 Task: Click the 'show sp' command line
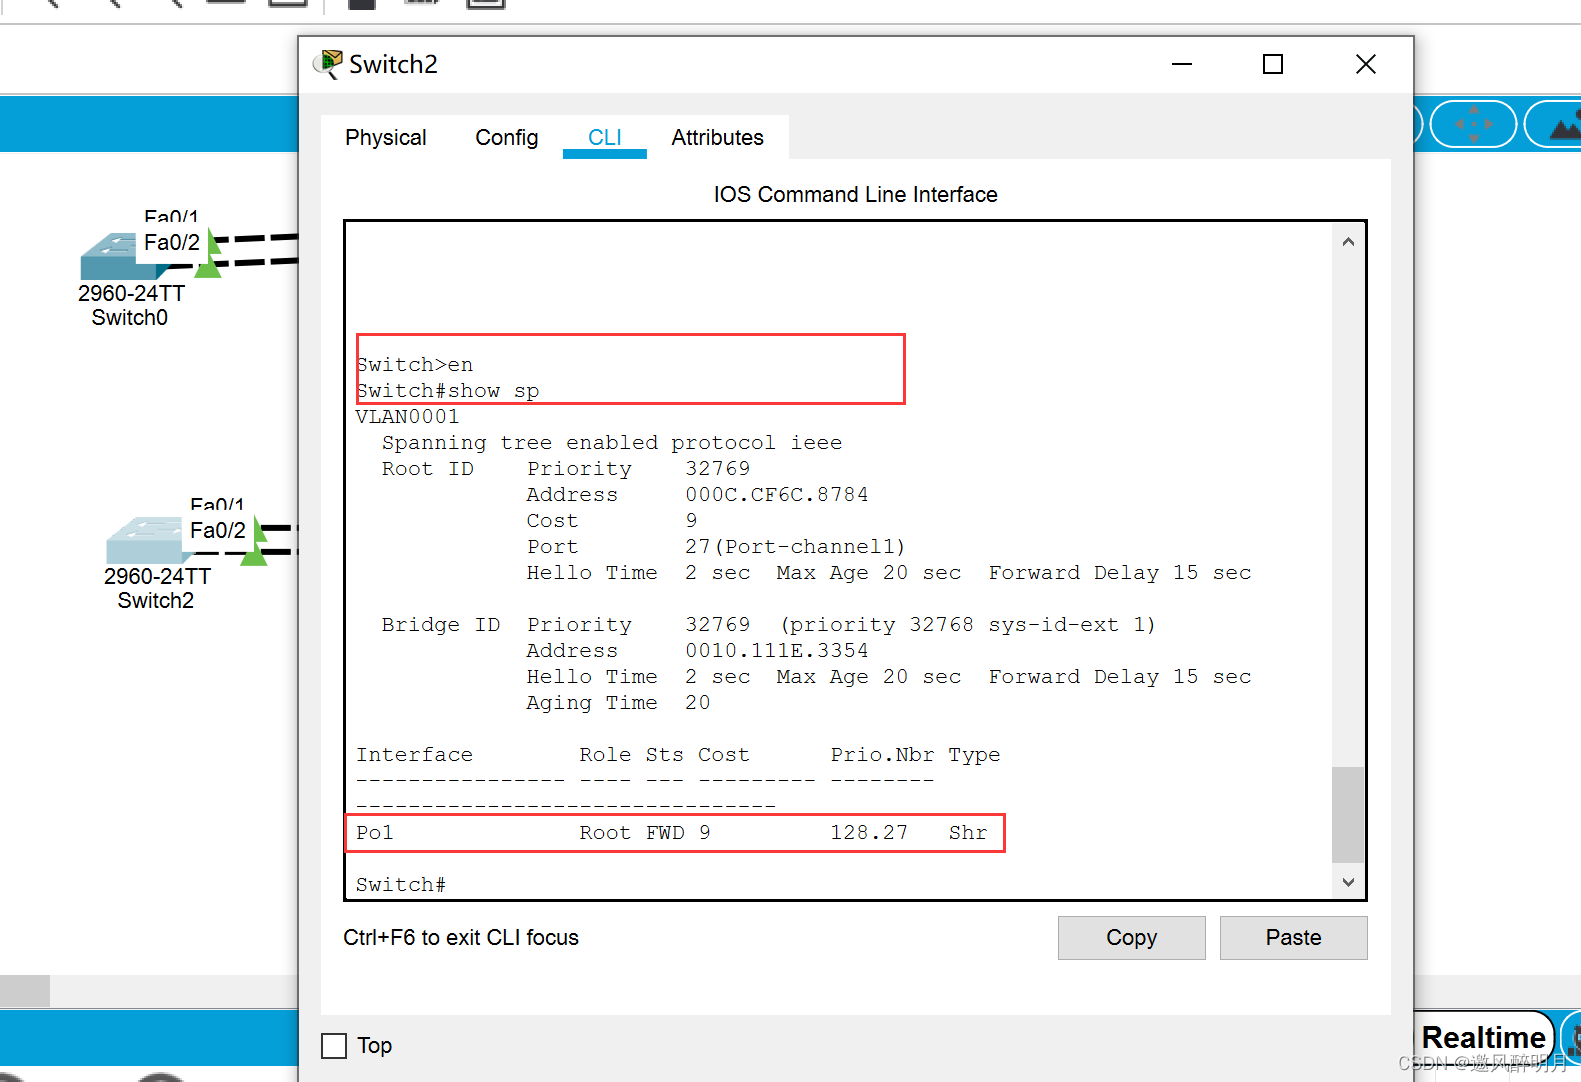tap(448, 390)
